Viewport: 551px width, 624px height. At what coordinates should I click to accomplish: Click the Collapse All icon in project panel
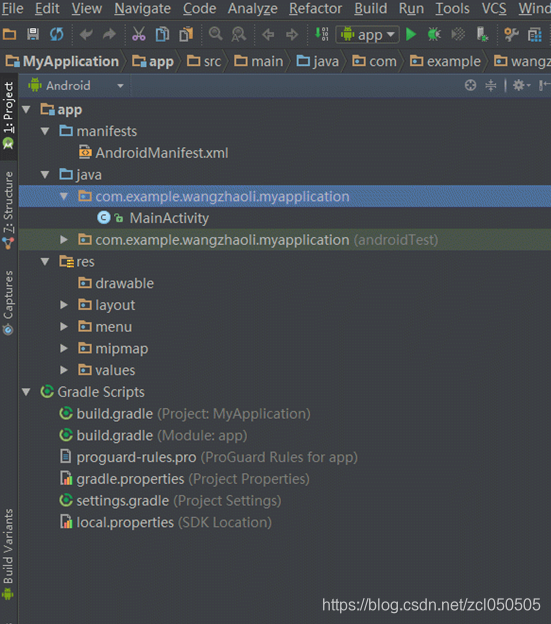pyautogui.click(x=491, y=85)
